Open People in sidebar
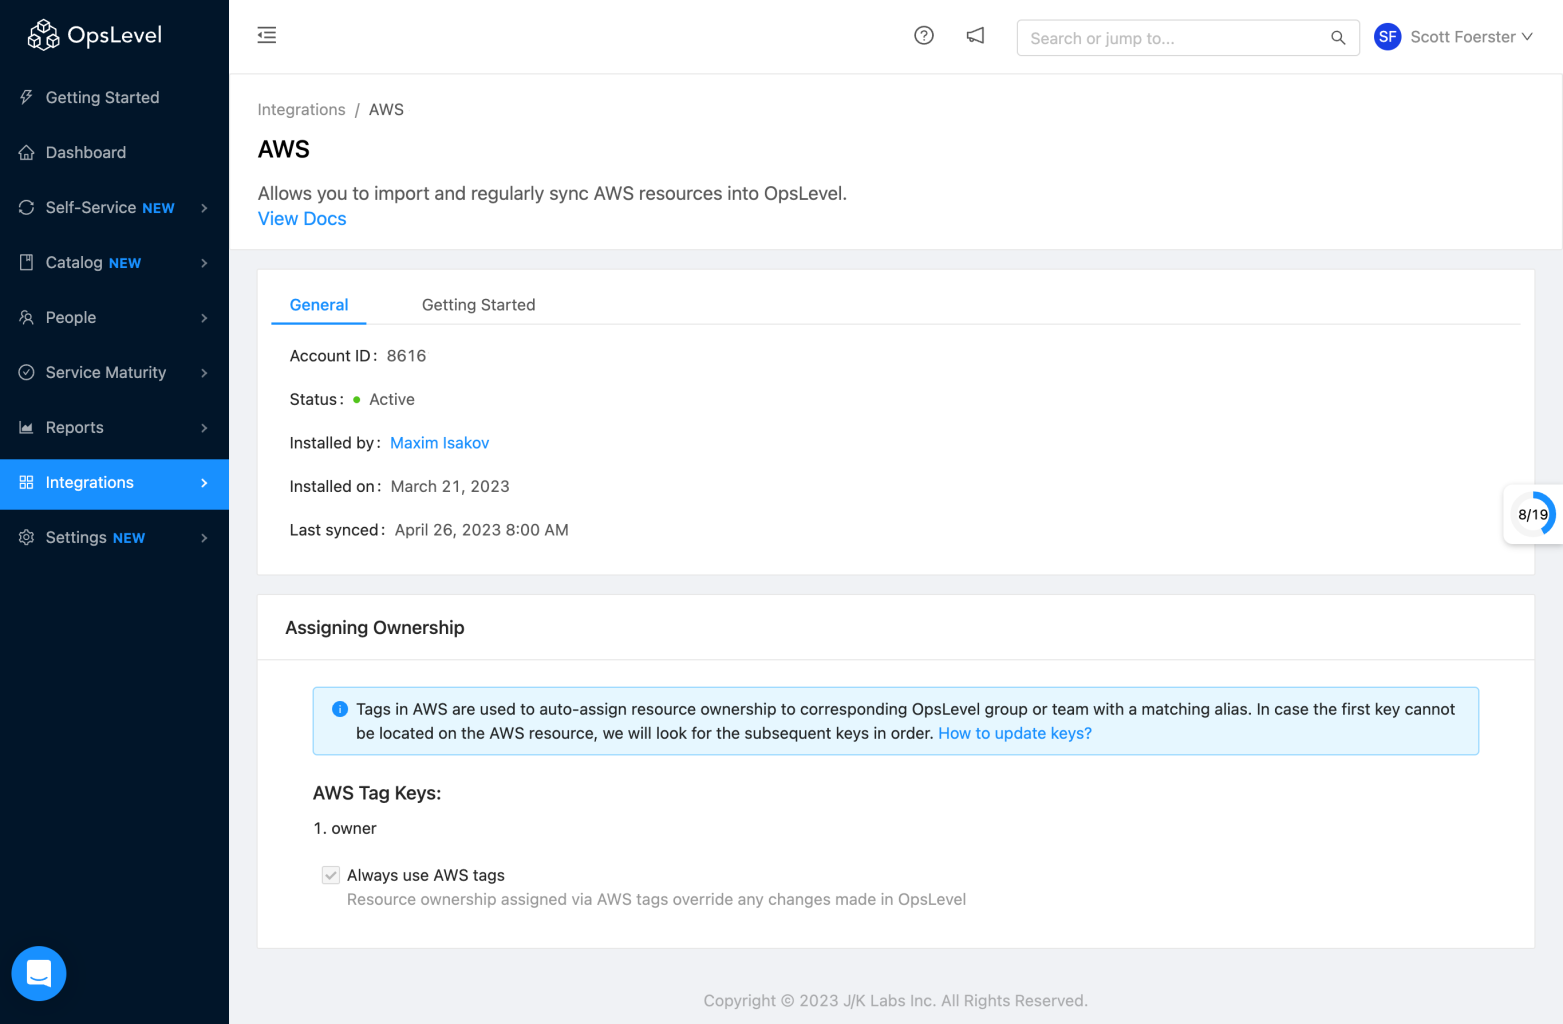Image resolution: width=1563 pixels, height=1024 pixels. click(114, 317)
